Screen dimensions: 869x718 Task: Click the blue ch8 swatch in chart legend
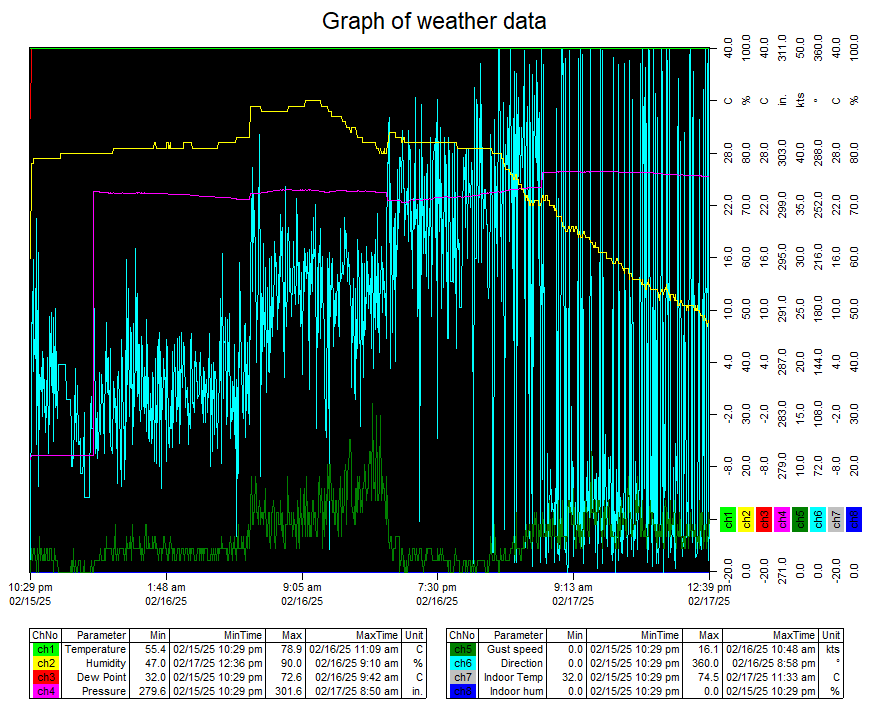pos(853,519)
